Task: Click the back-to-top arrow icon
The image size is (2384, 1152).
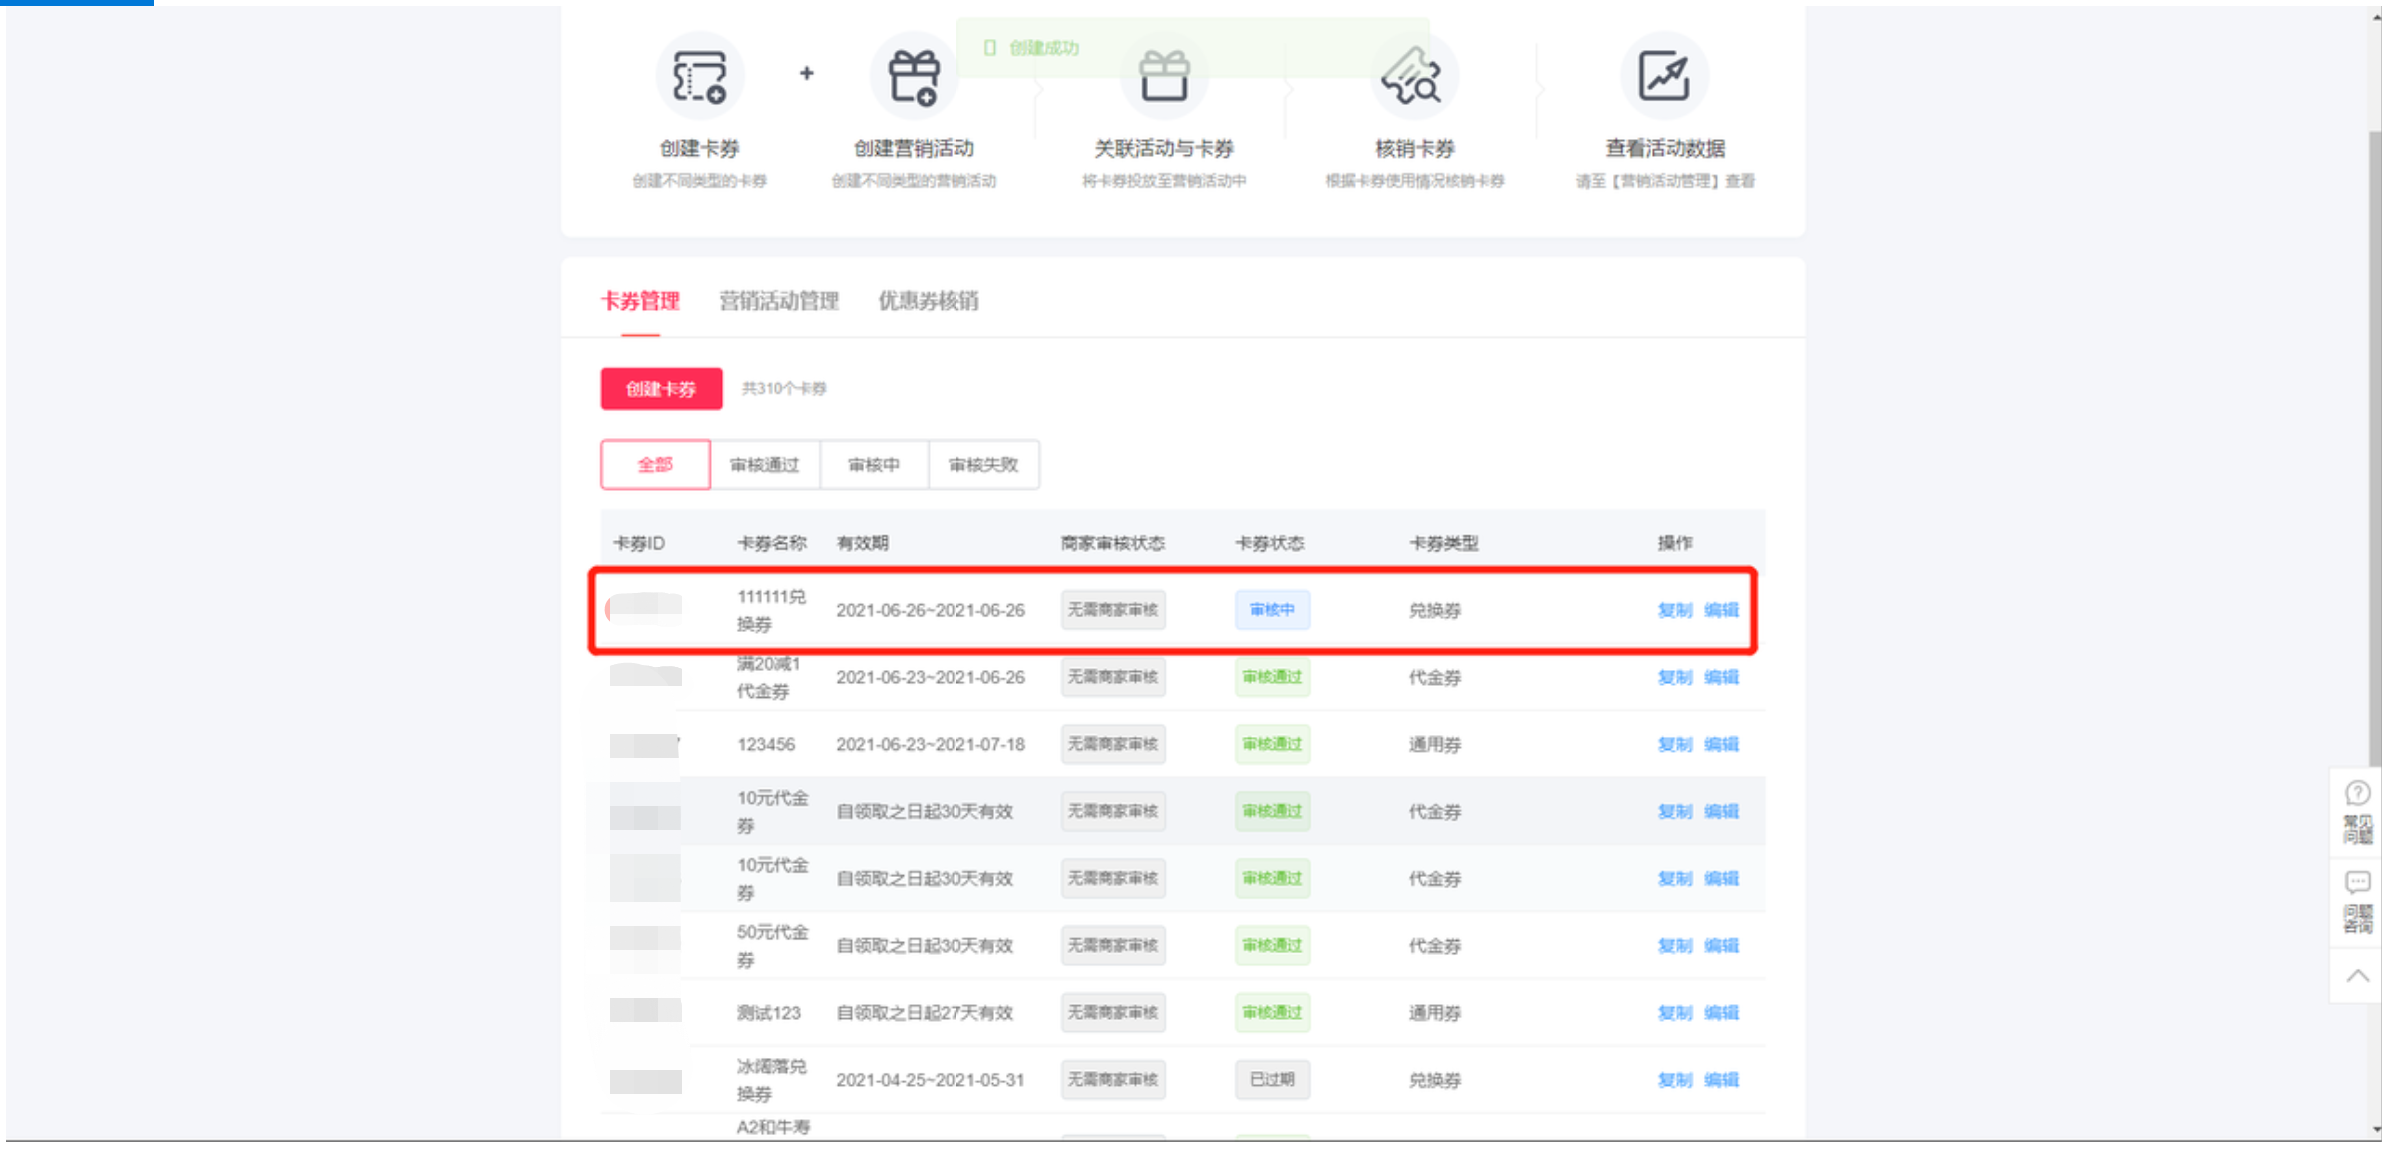Action: 2357,976
